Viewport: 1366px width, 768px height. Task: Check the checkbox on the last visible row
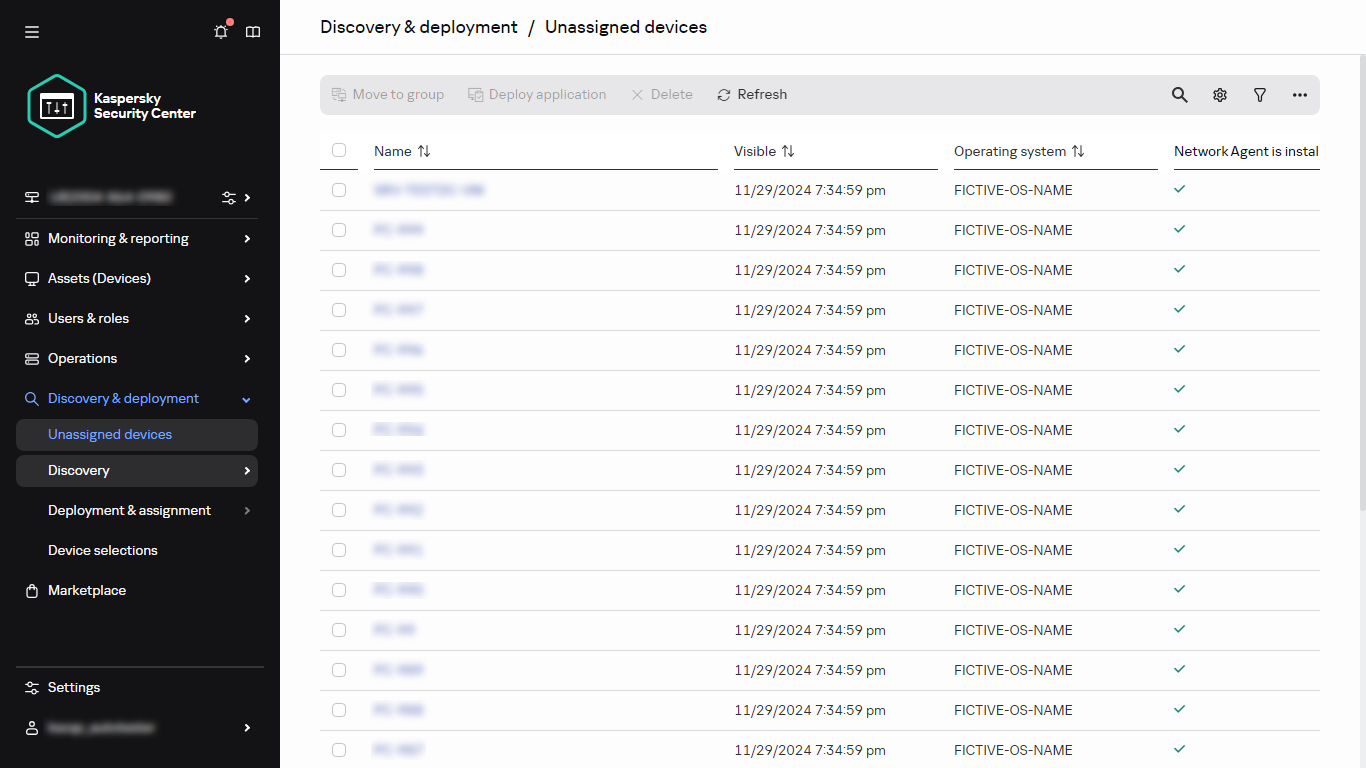[x=339, y=749]
